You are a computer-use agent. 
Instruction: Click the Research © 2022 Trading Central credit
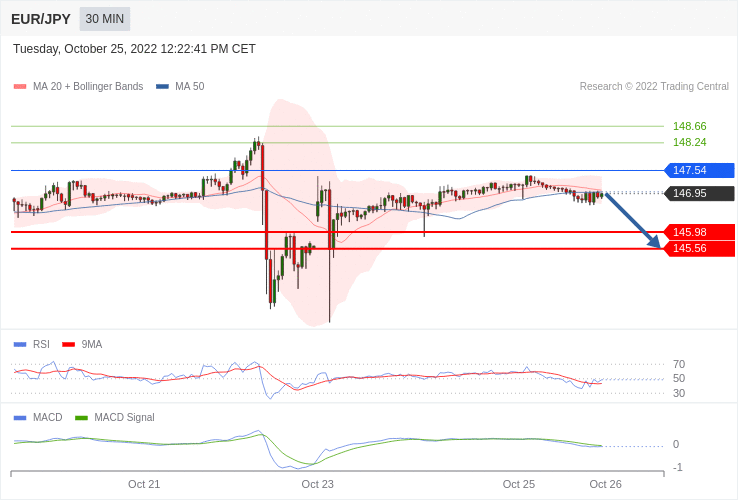654,87
